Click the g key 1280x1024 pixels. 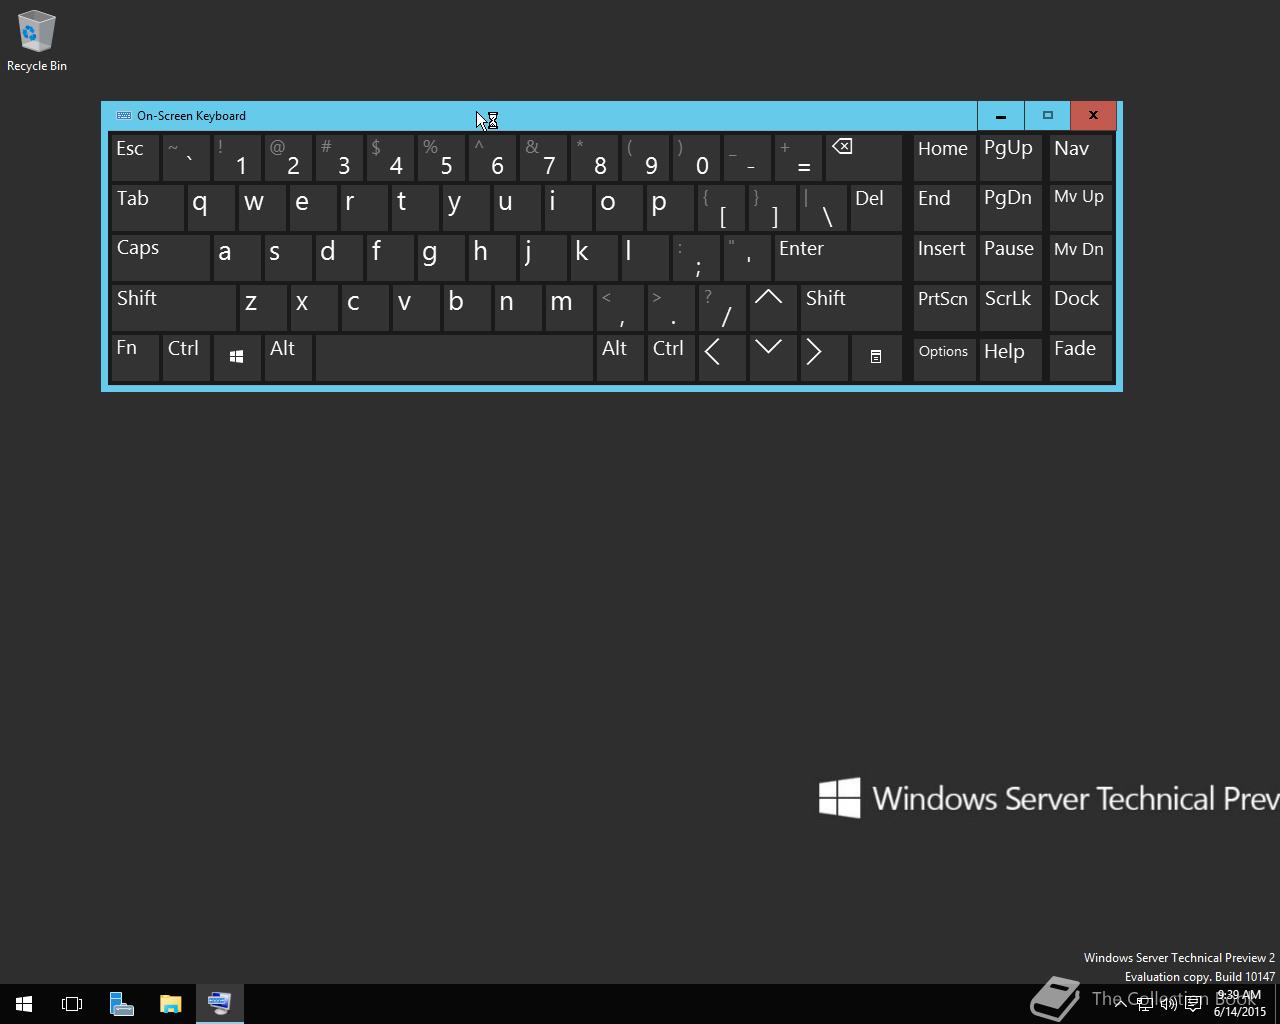(441, 258)
